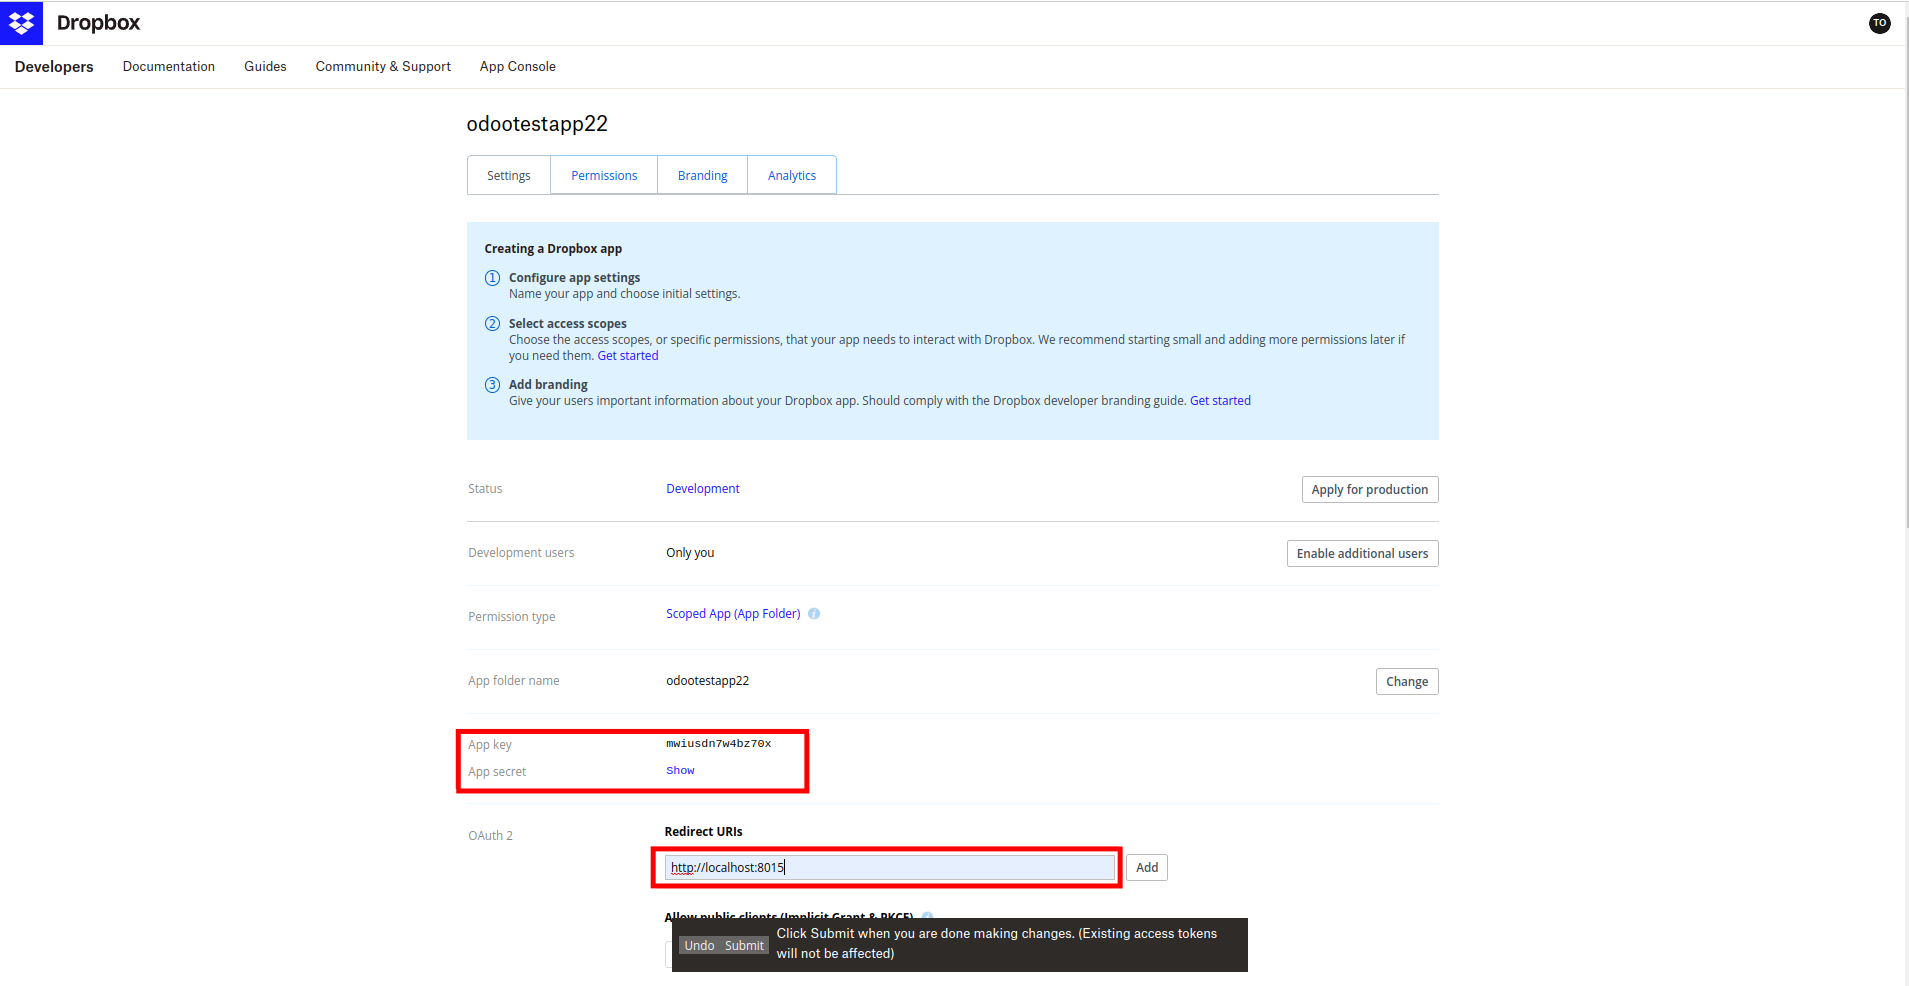Focus the Redirect URIs input field
The width and height of the screenshot is (1909, 986).
890,868
